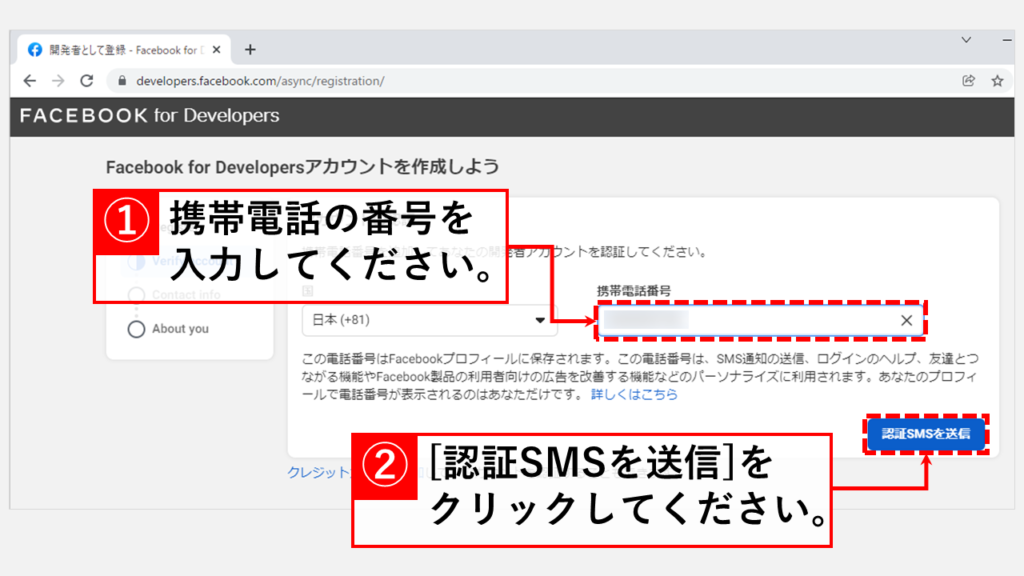1024x576 pixels.
Task: Clear the phone number with the X icon
Action: pos(906,320)
